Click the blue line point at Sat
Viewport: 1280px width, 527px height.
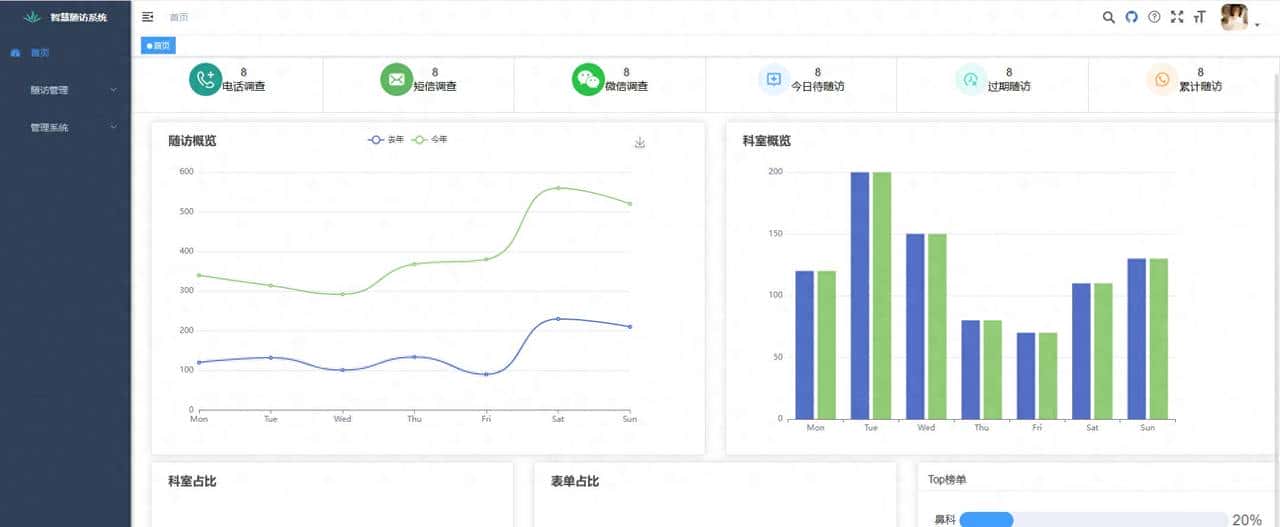[558, 319]
